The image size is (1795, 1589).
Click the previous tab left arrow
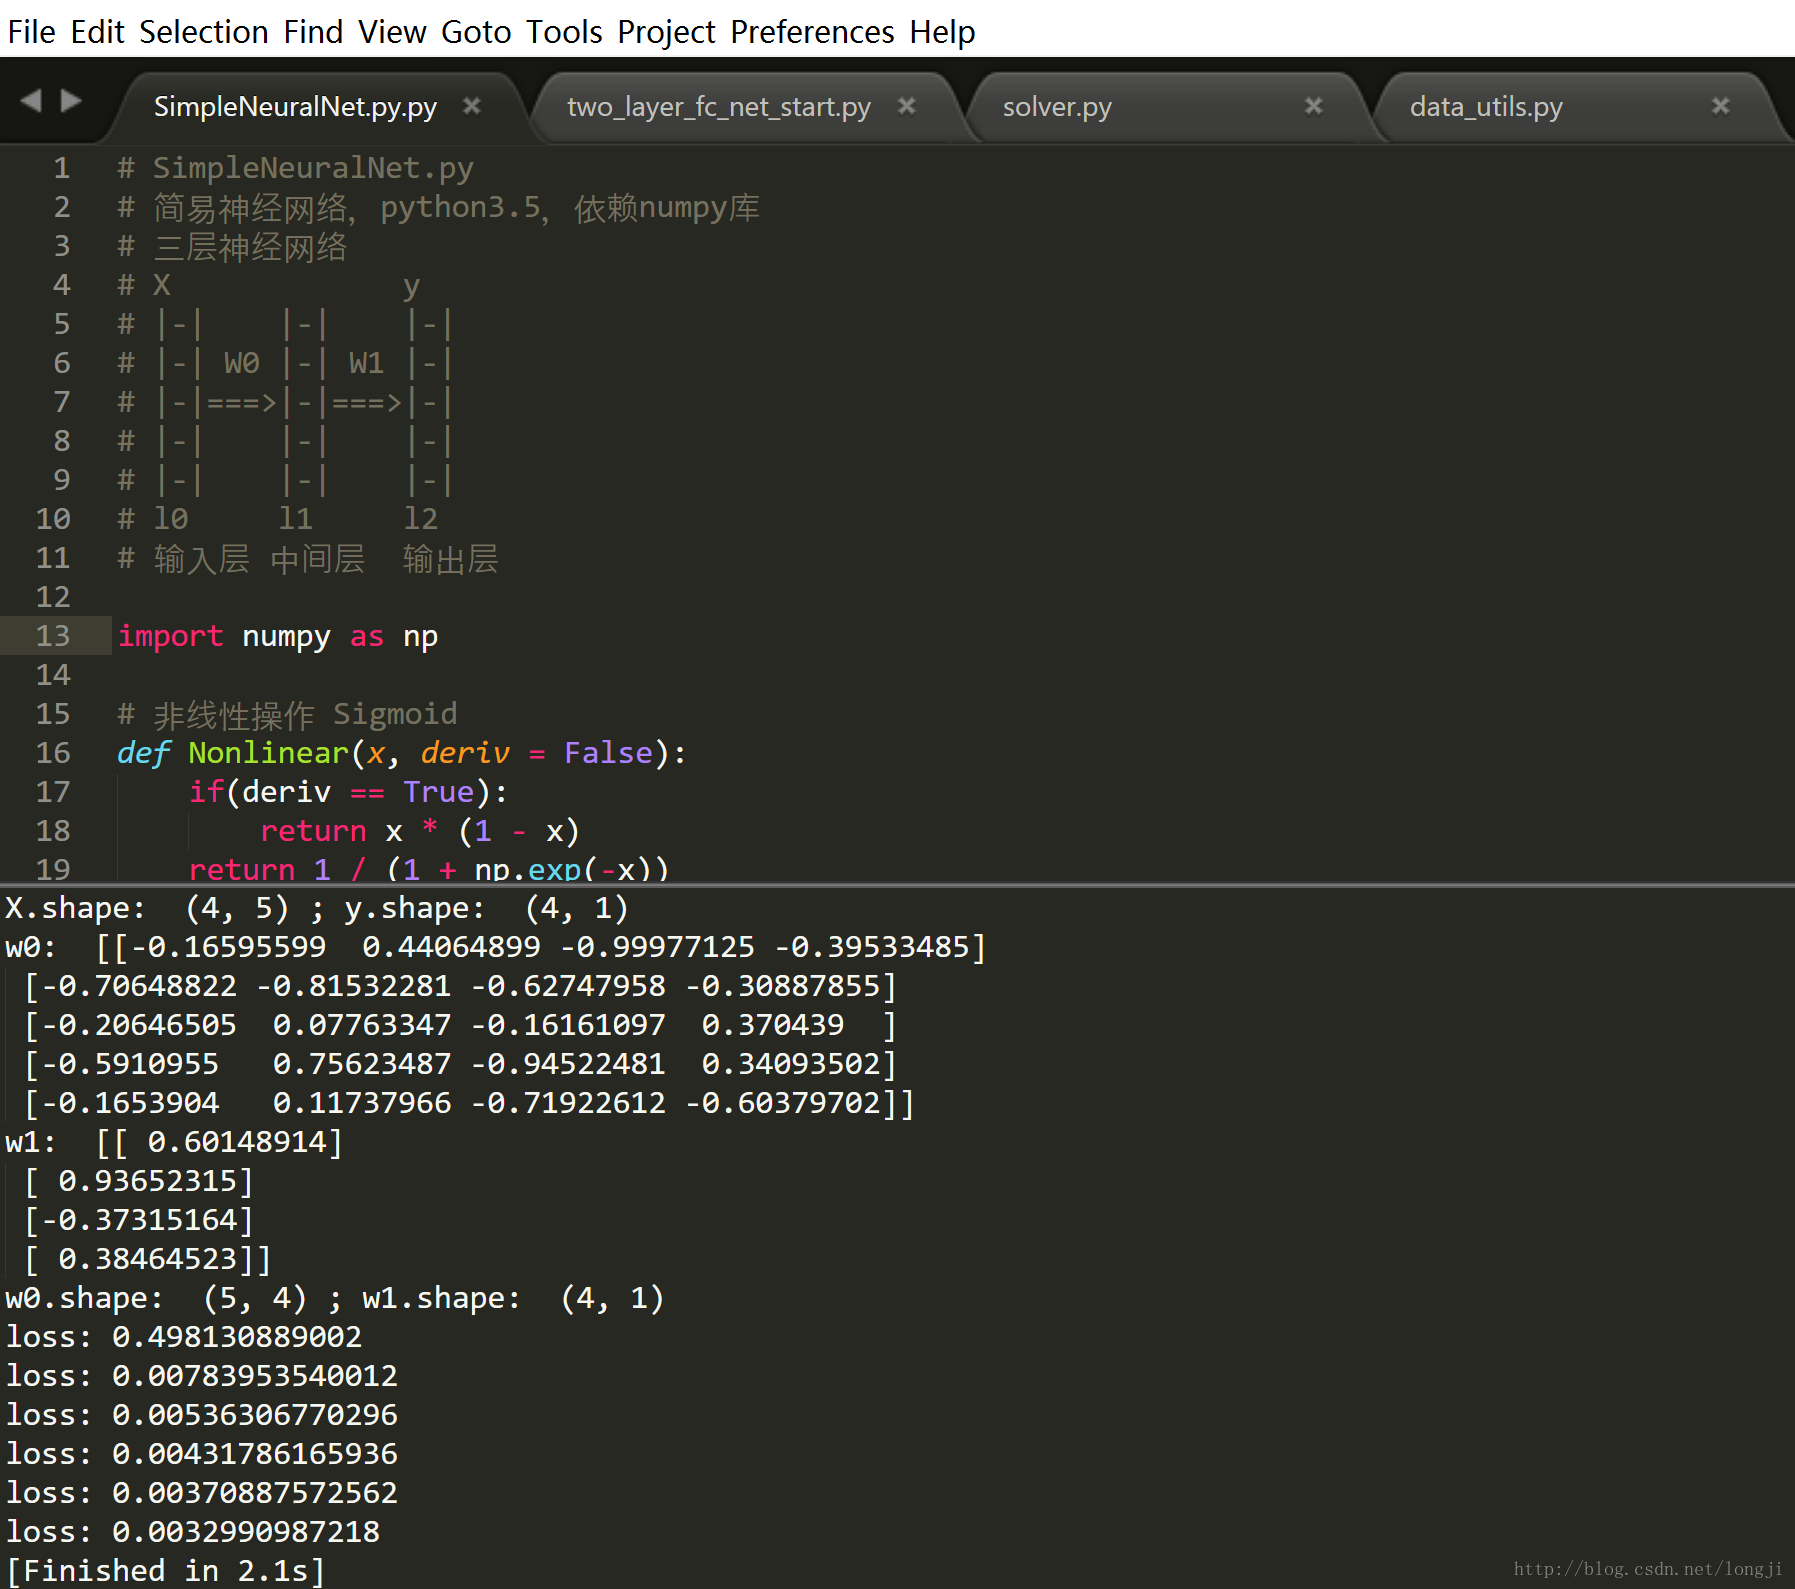tap(31, 100)
